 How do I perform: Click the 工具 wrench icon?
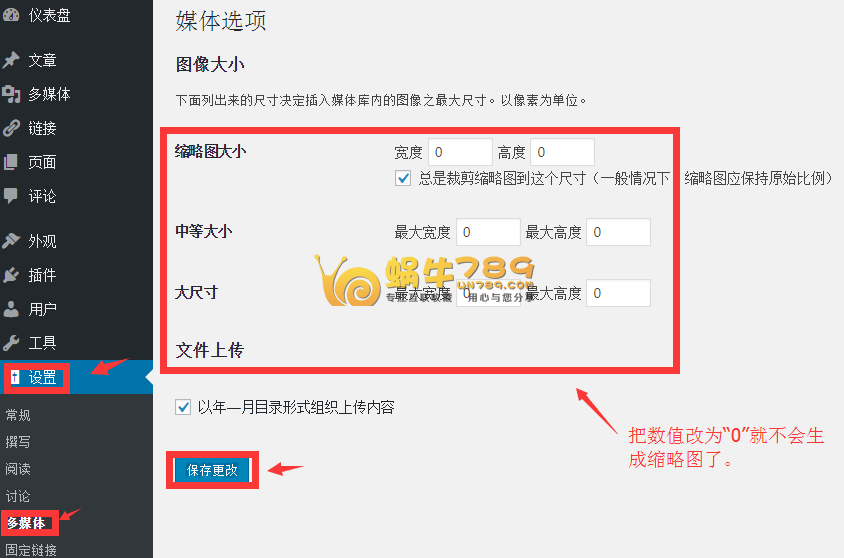click(x=11, y=343)
